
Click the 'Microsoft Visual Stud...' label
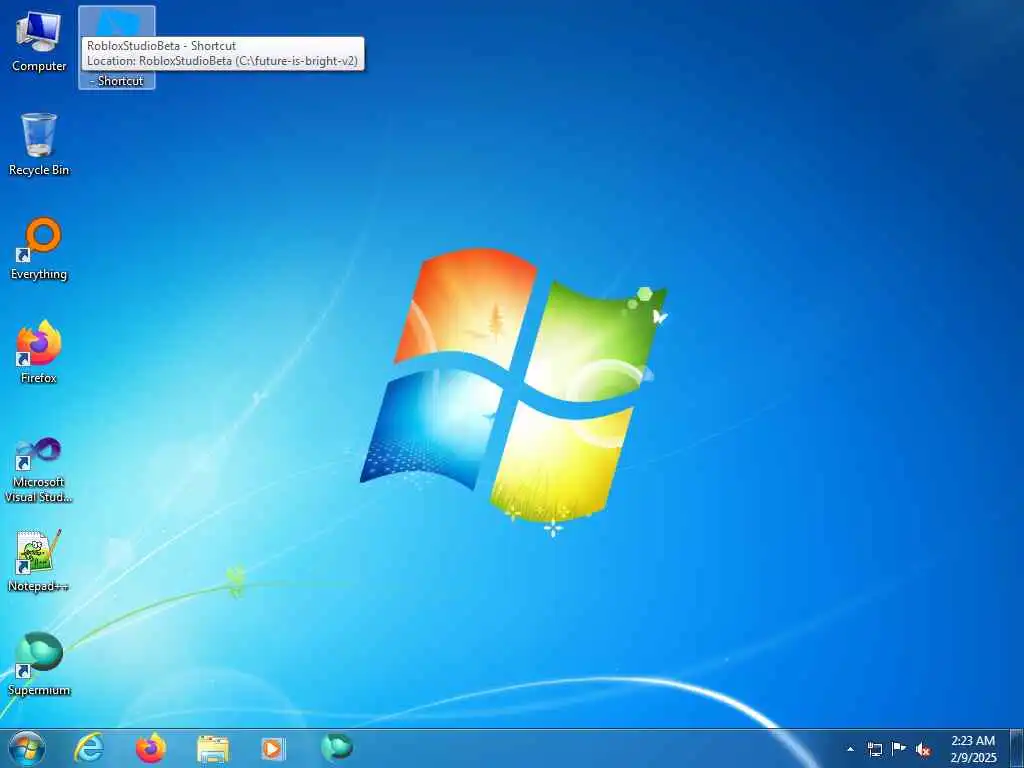[x=39, y=490]
